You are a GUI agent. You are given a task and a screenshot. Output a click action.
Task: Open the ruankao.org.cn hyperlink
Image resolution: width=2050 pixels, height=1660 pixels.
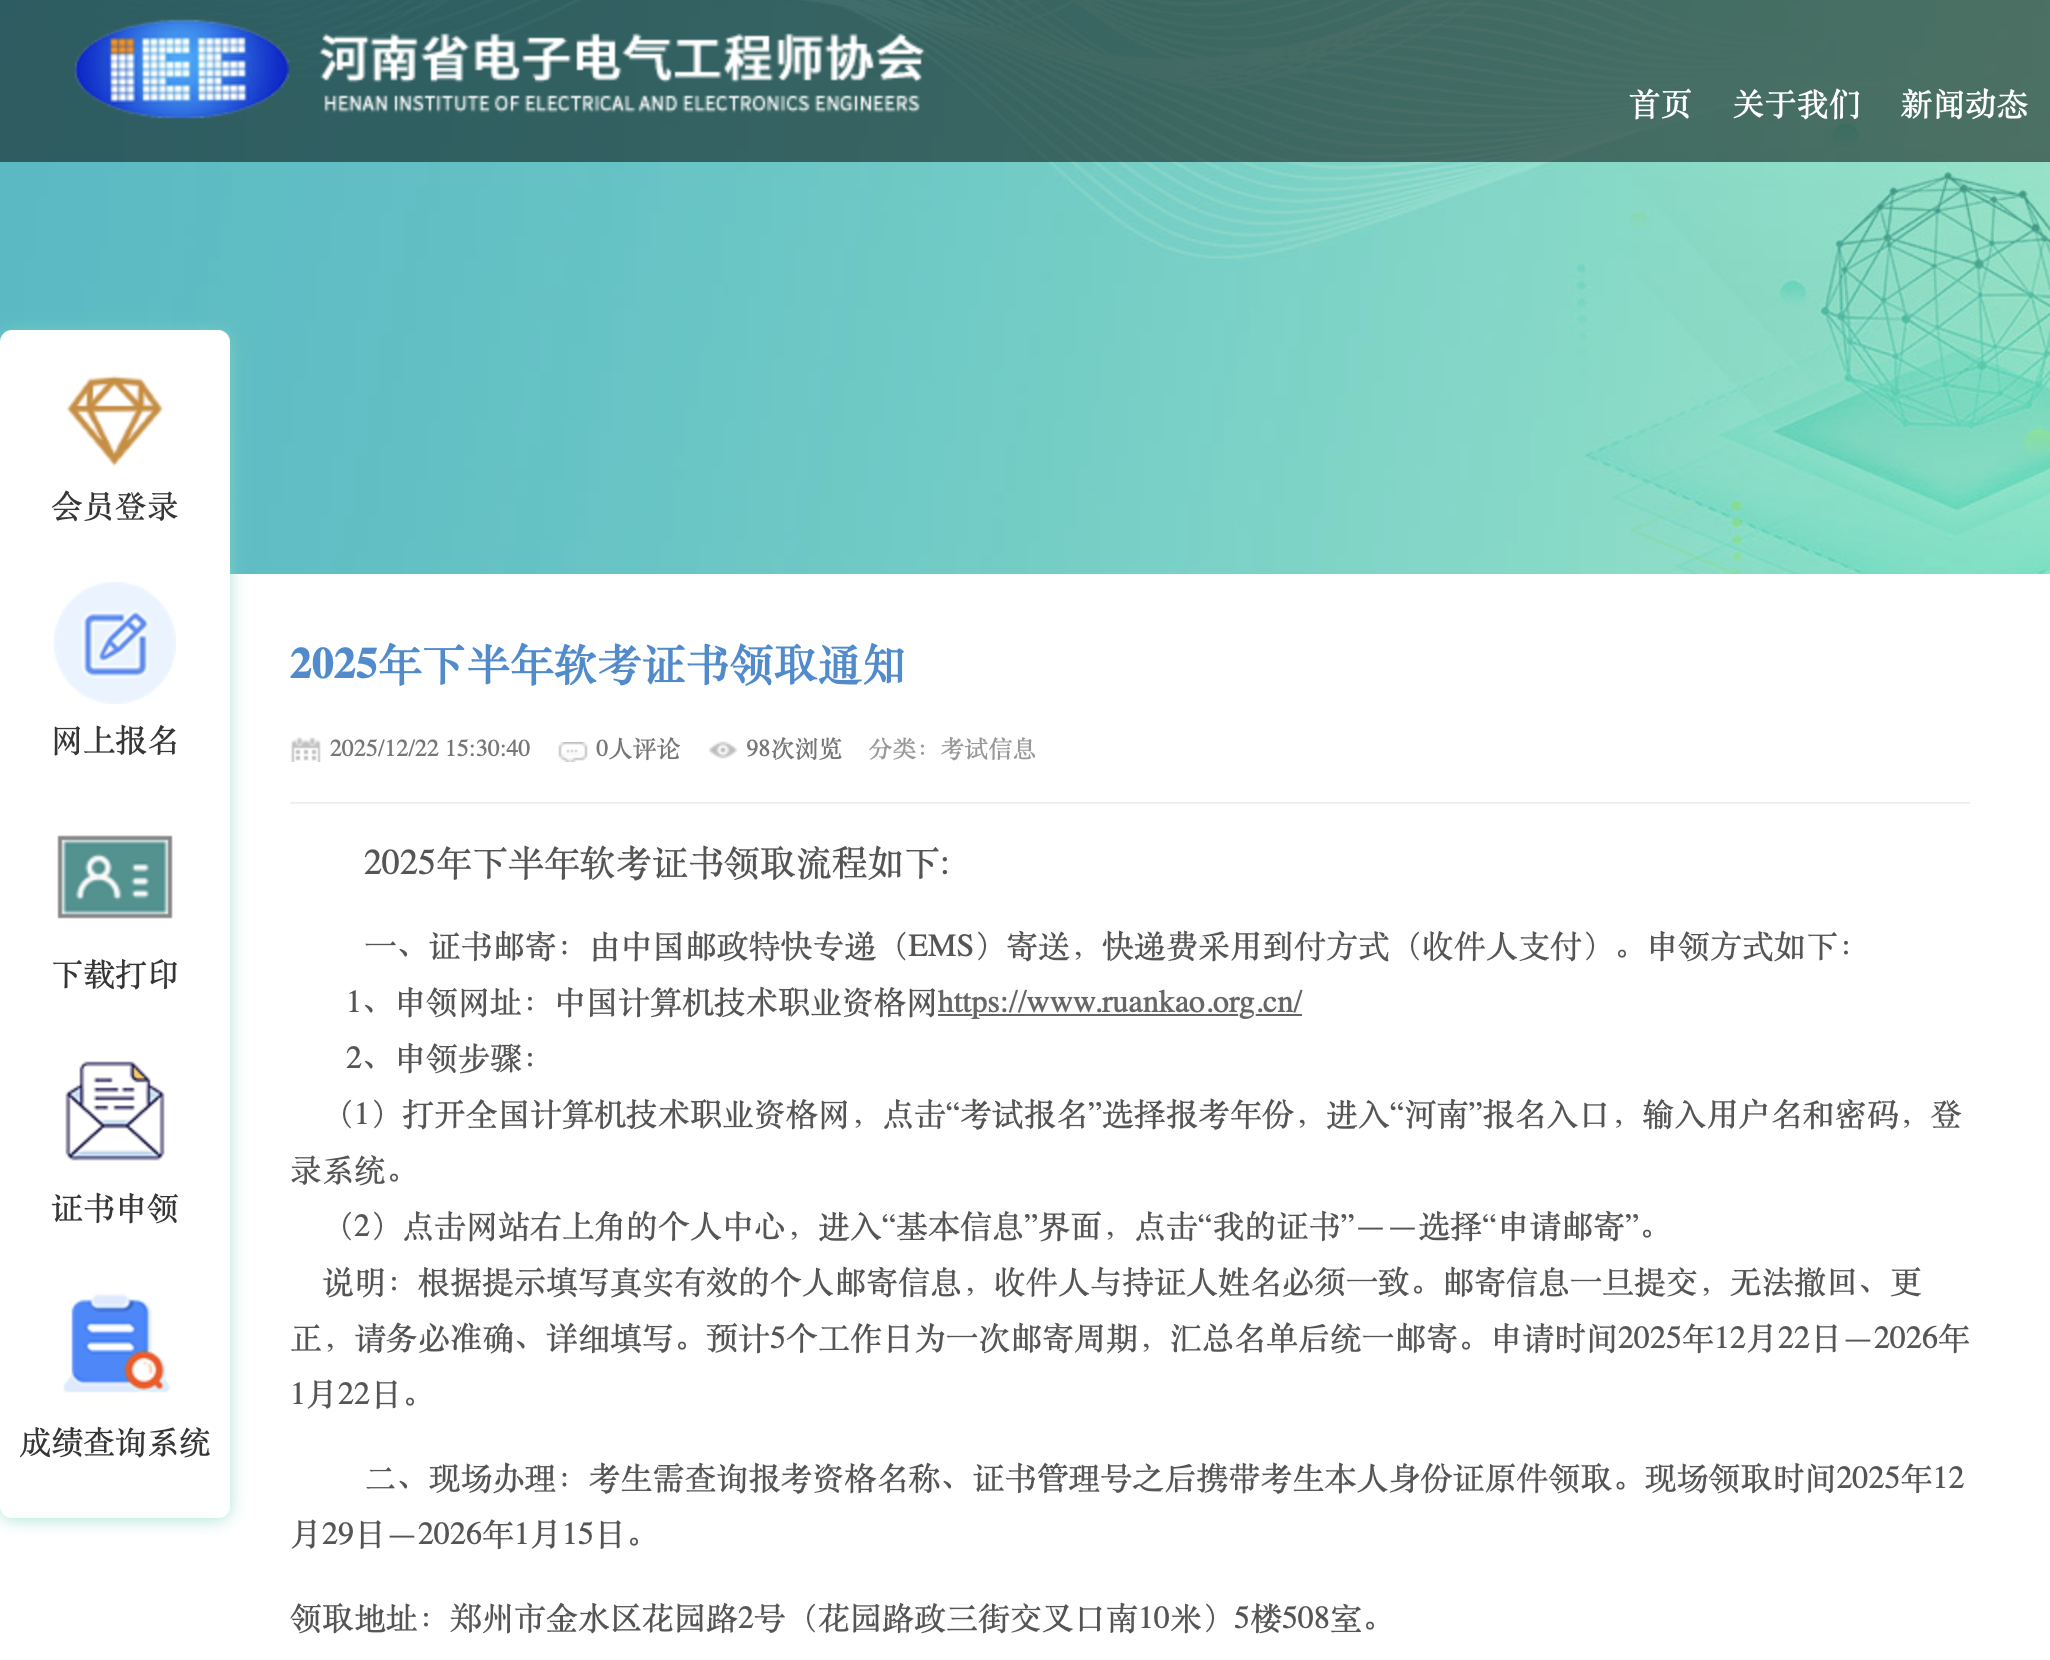click(1119, 1002)
